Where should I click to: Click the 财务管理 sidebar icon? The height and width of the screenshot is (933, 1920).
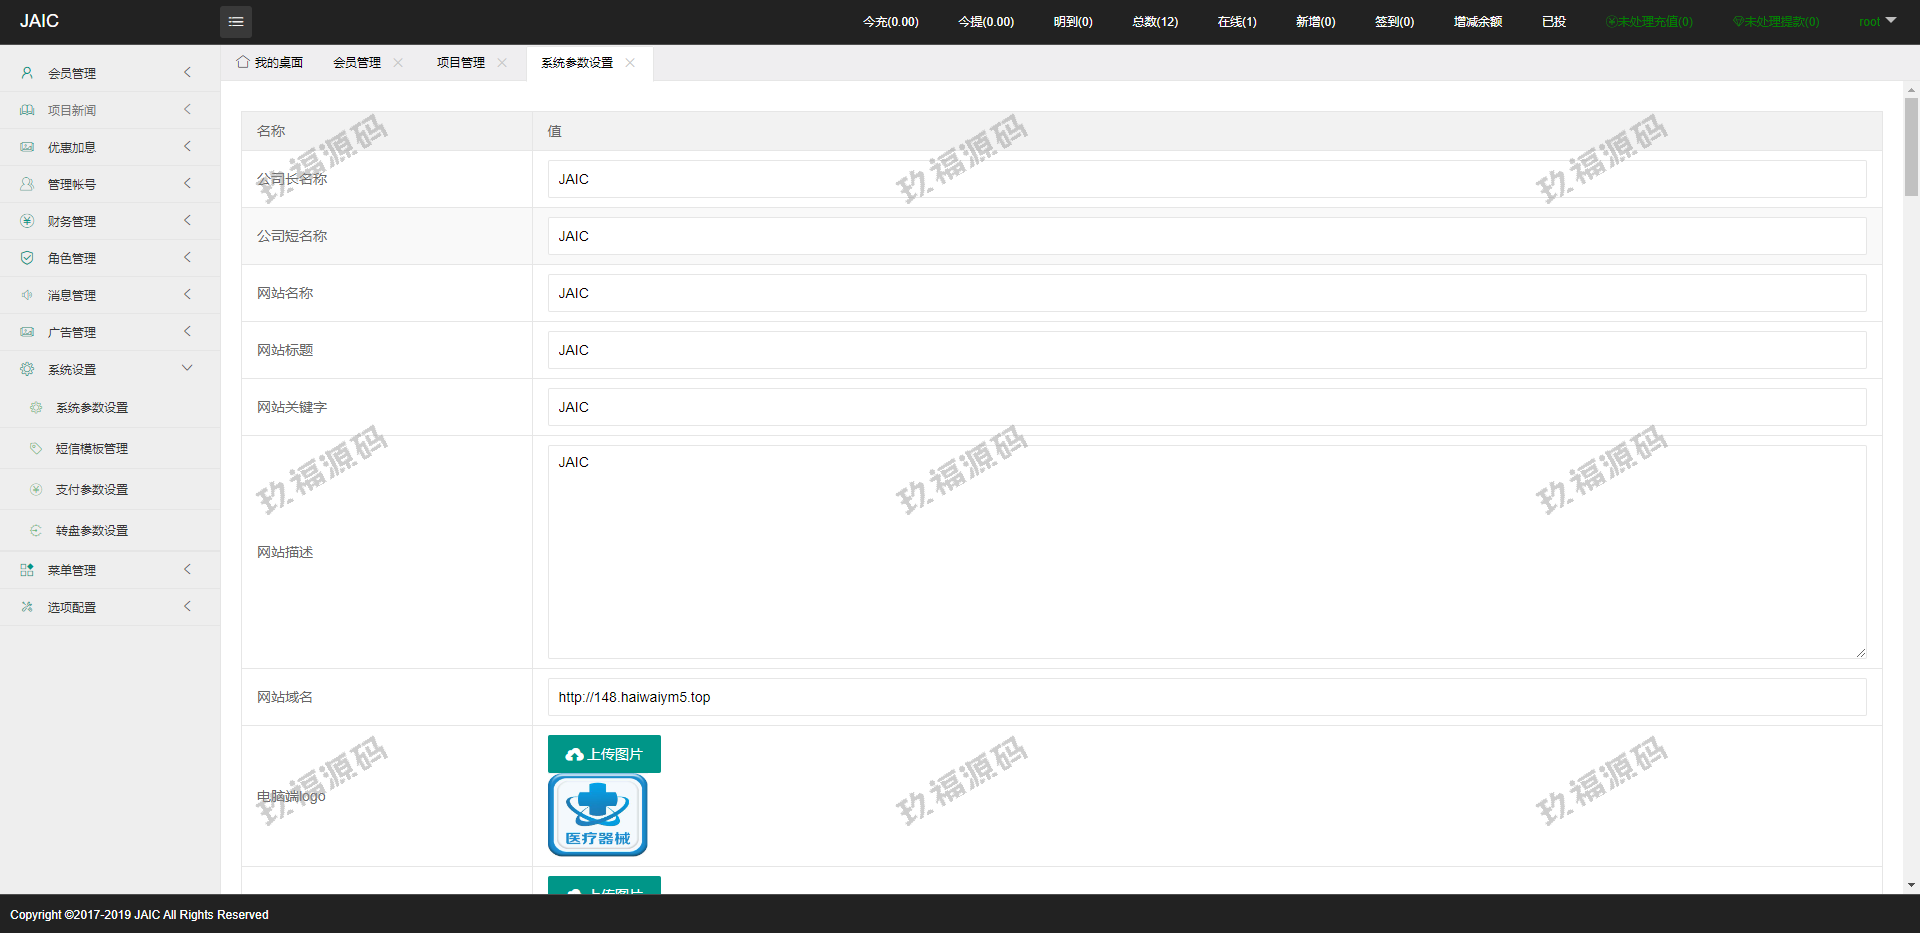pos(27,221)
